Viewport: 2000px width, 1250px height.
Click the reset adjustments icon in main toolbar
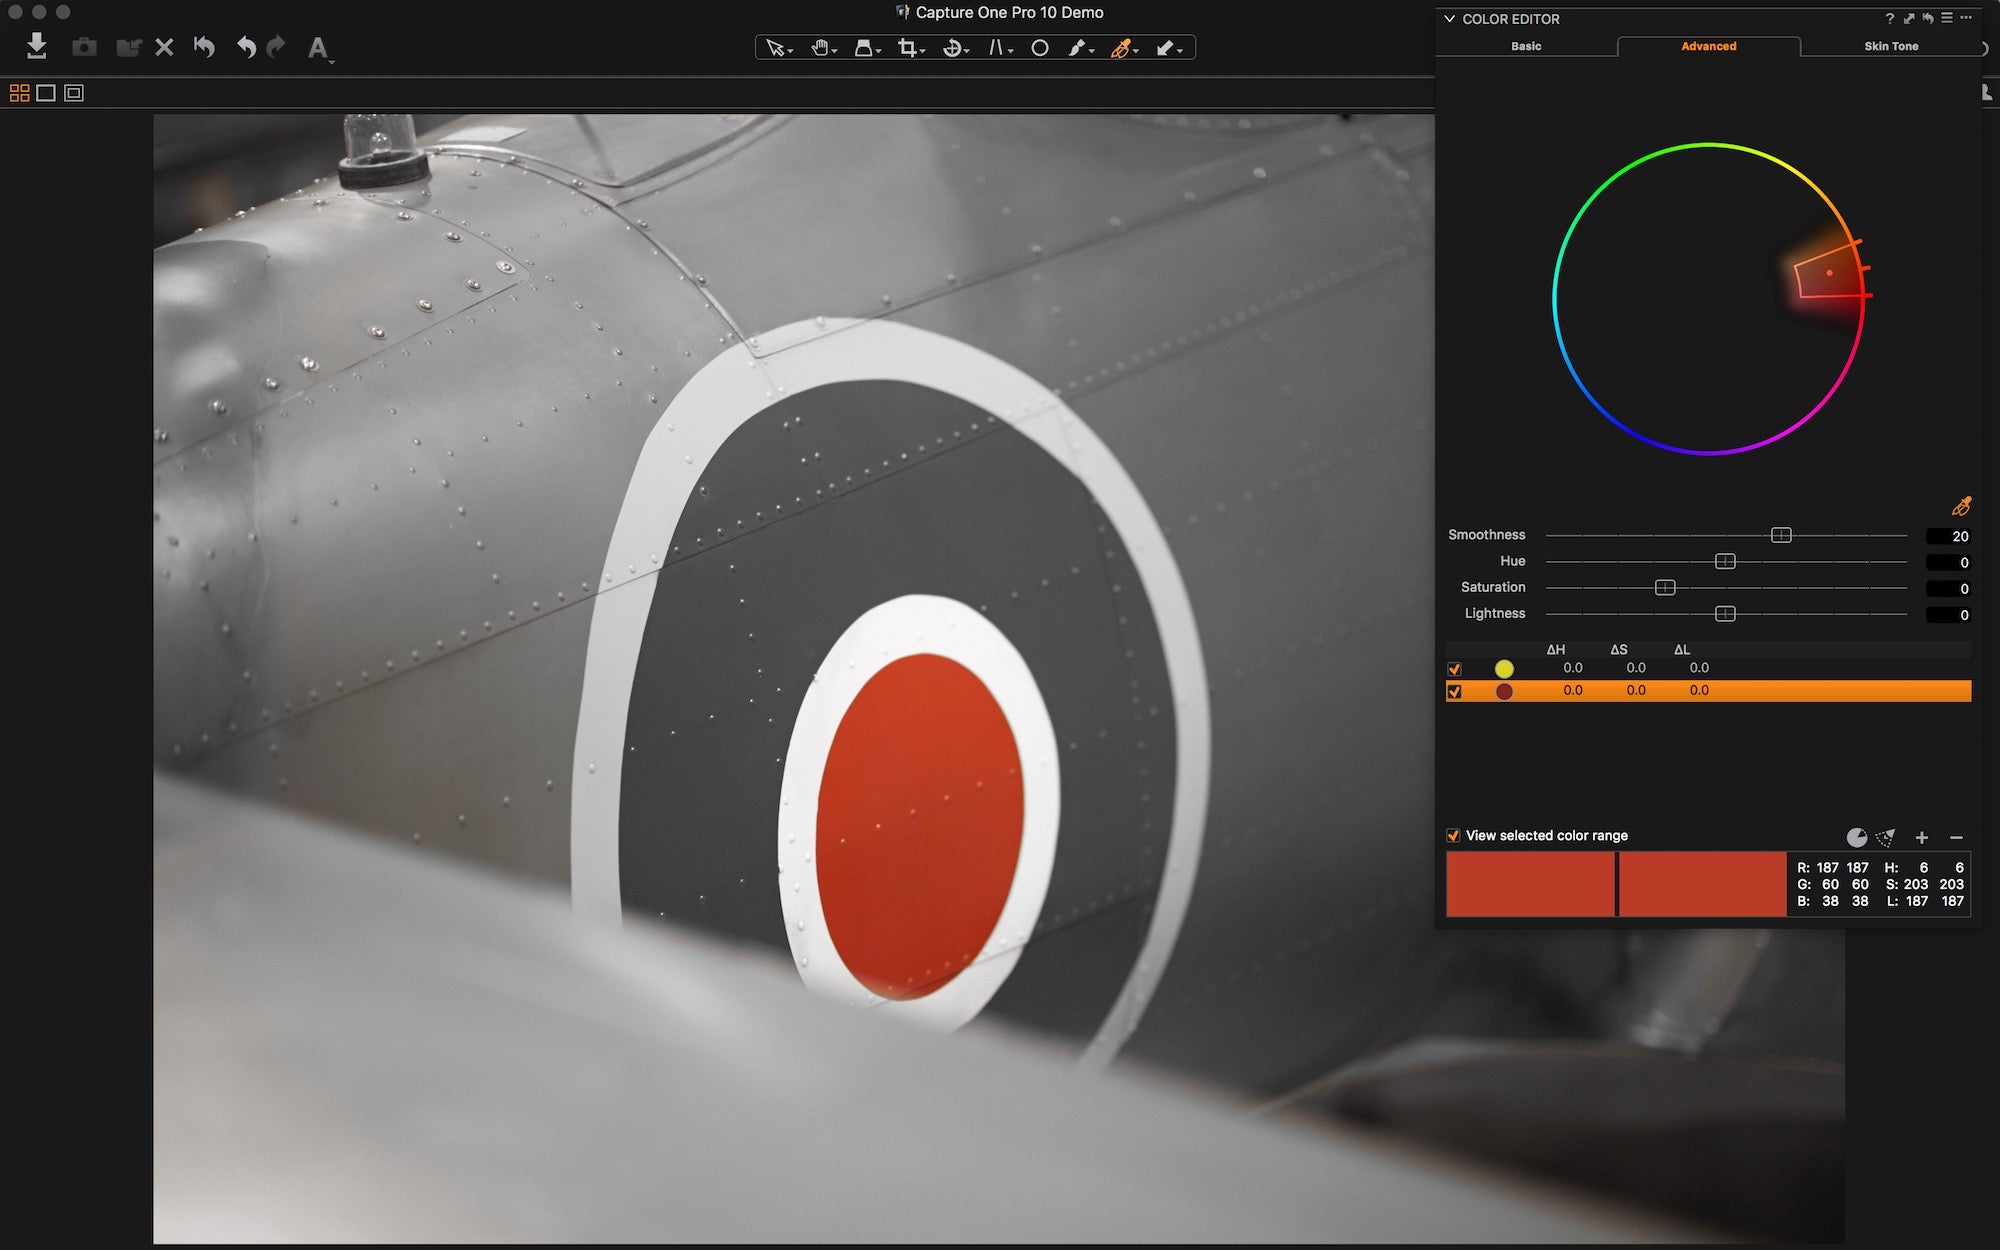204,46
